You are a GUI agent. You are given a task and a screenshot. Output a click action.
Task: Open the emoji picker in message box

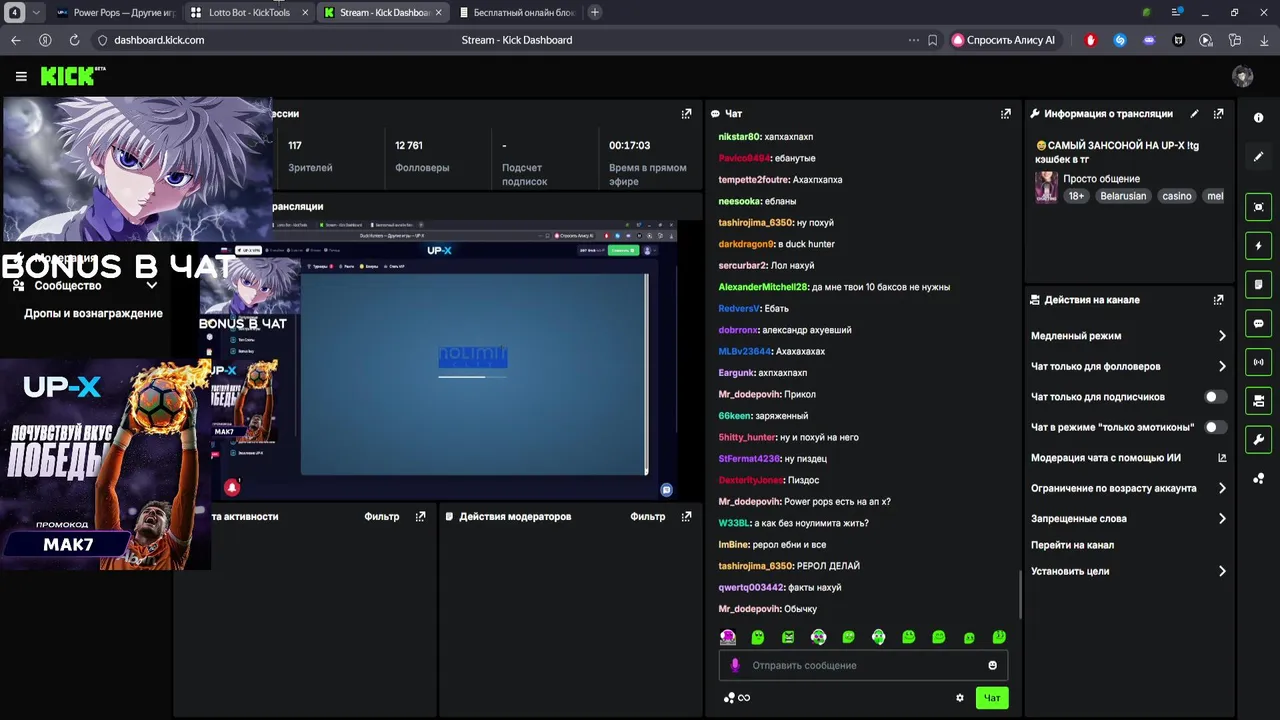[992, 665]
